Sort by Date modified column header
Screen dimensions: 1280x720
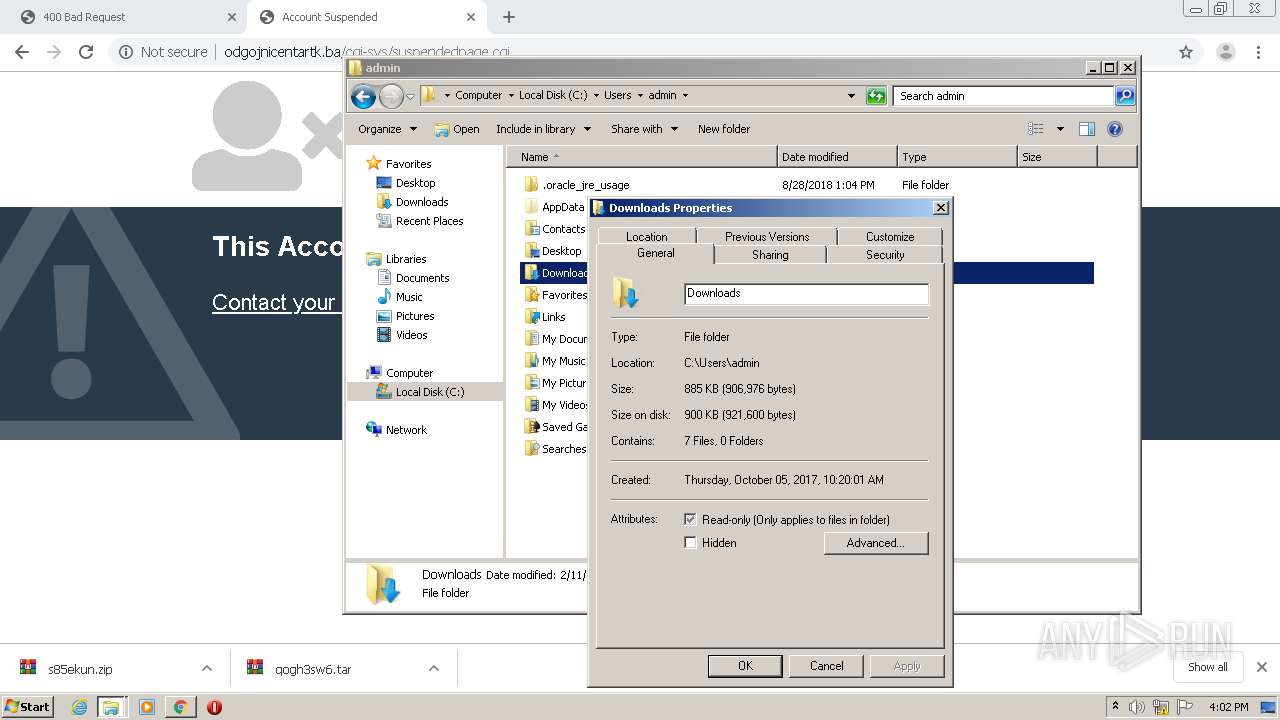coord(836,157)
